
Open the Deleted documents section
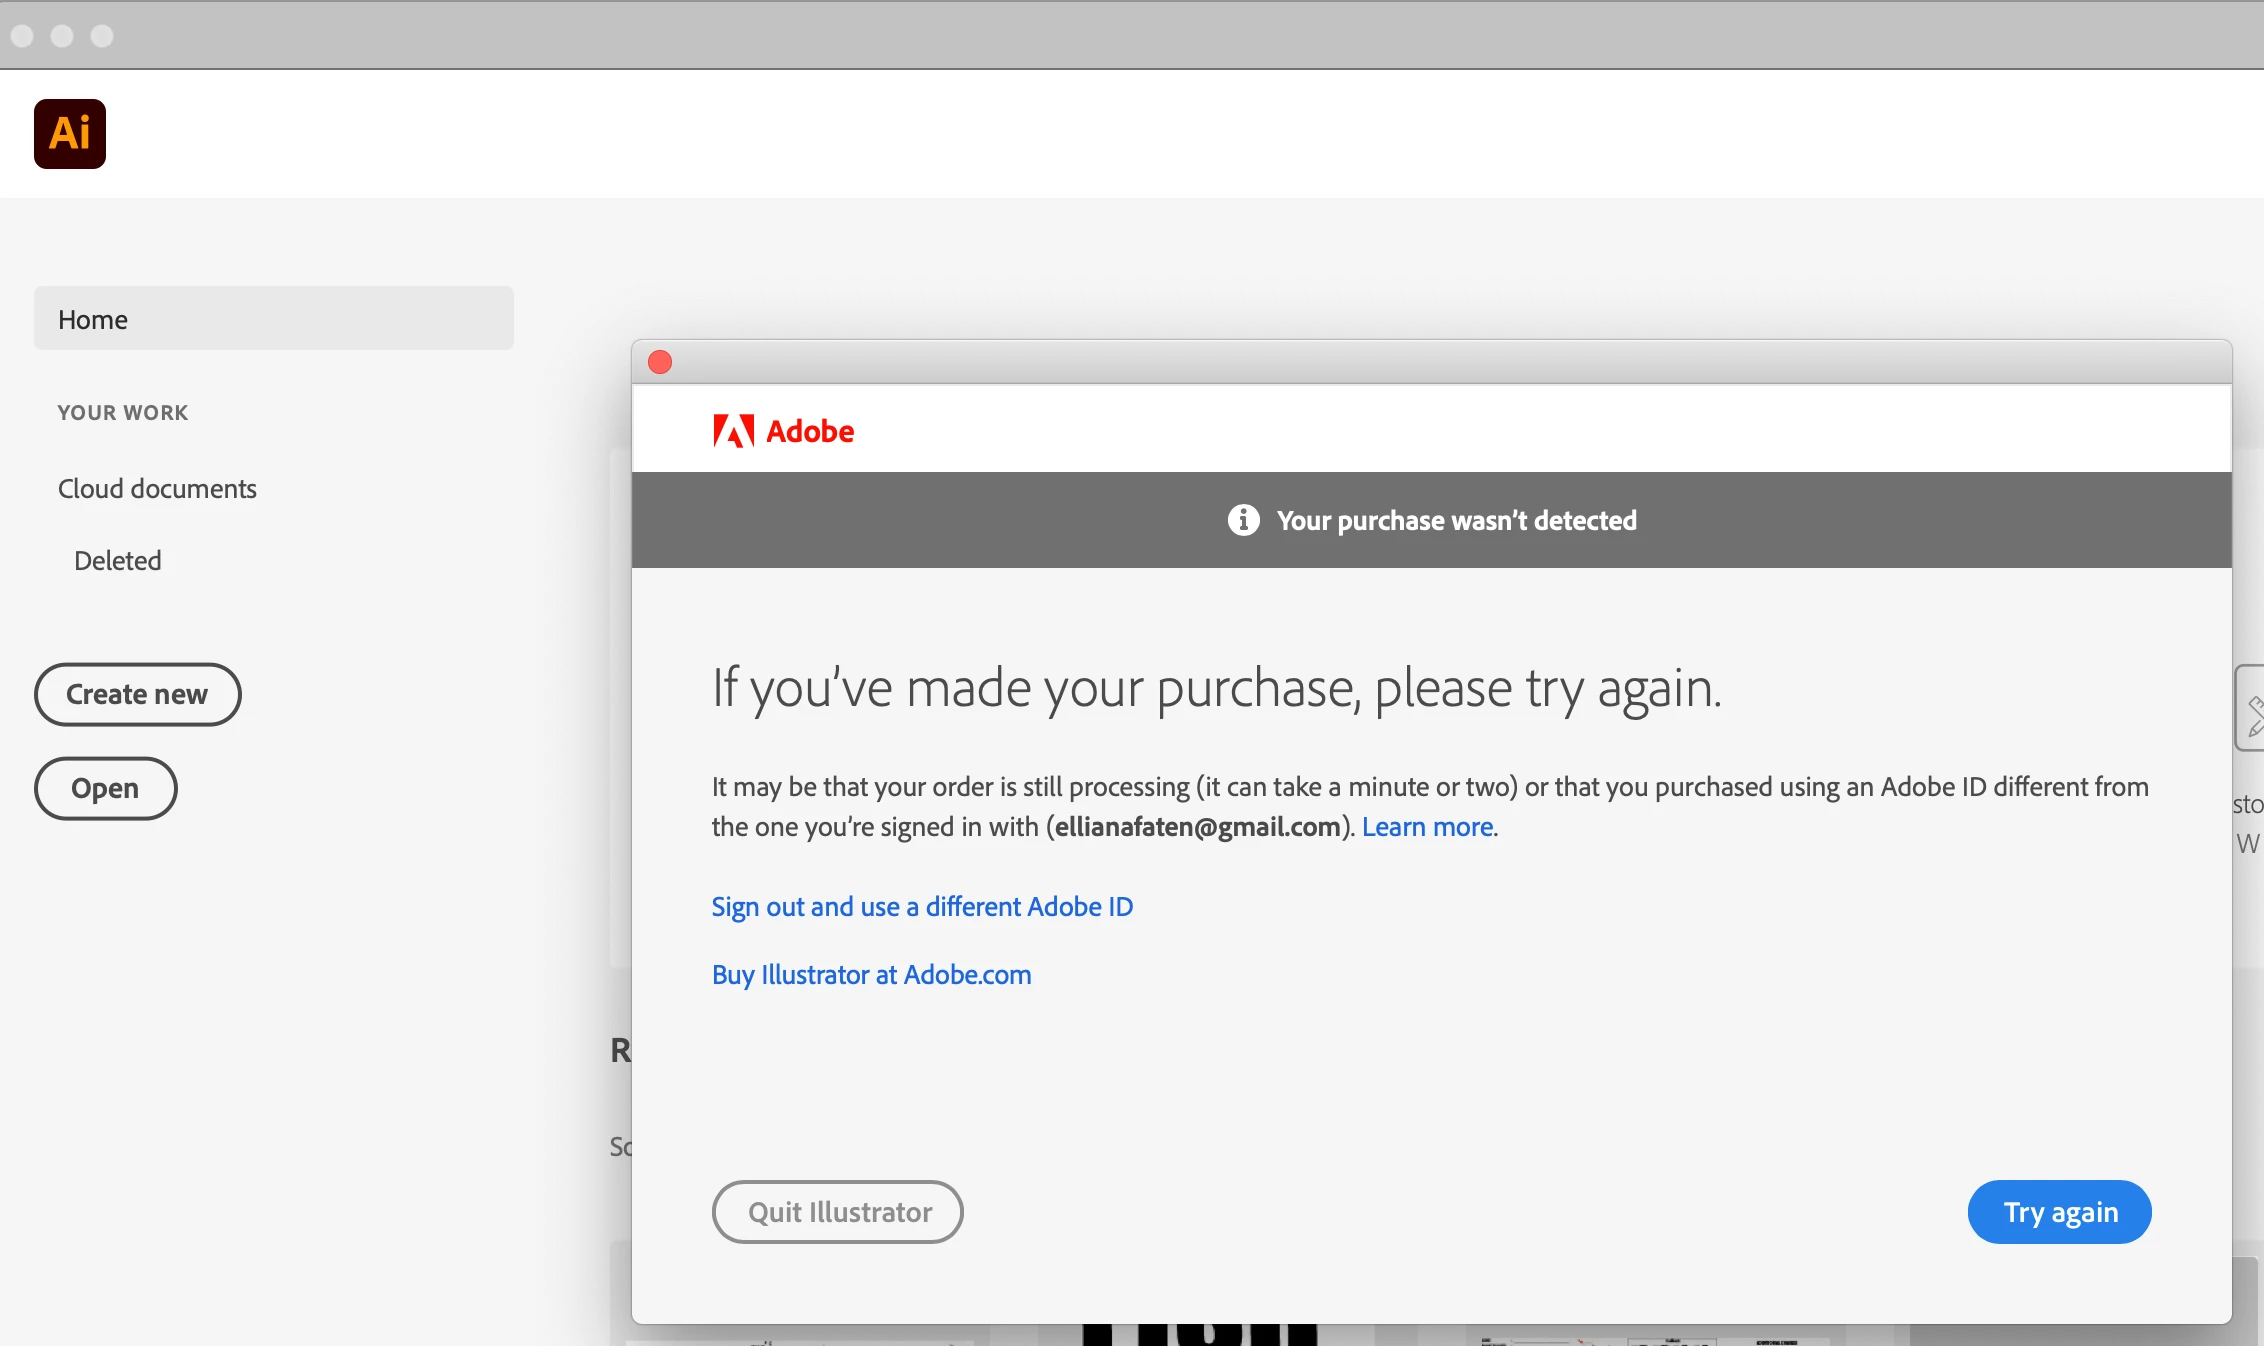(x=117, y=561)
